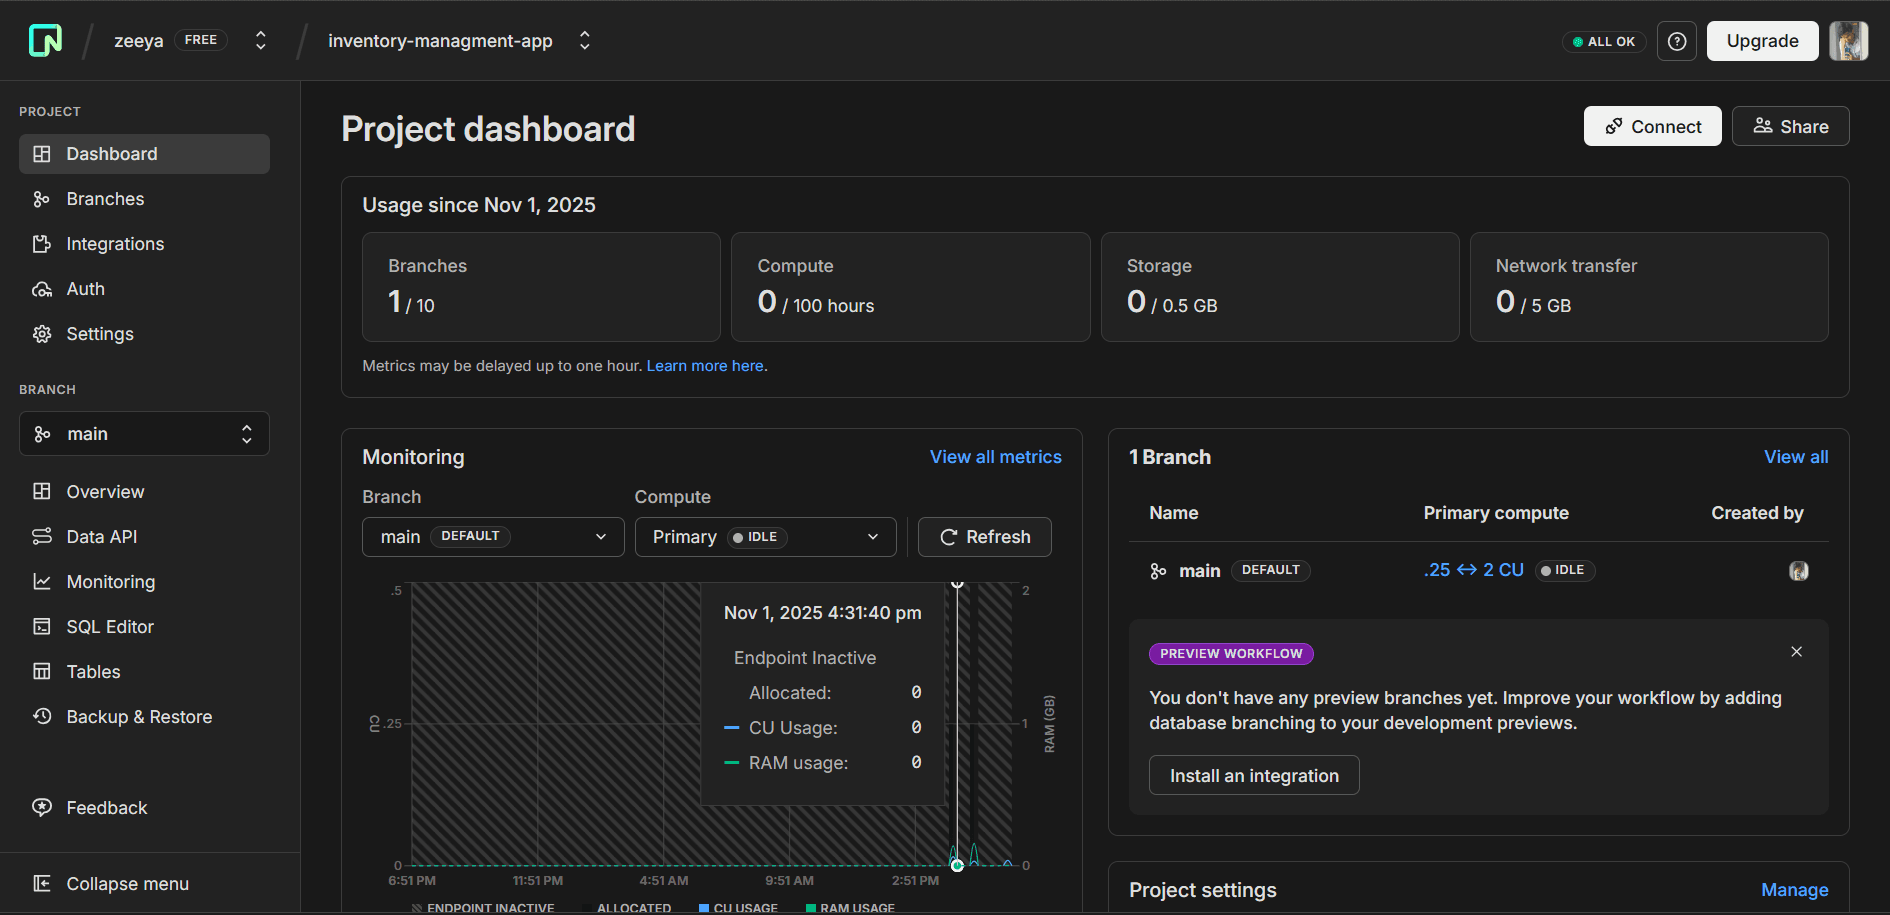1890x915 pixels.
Task: Click your profile avatar picture
Action: point(1848,41)
